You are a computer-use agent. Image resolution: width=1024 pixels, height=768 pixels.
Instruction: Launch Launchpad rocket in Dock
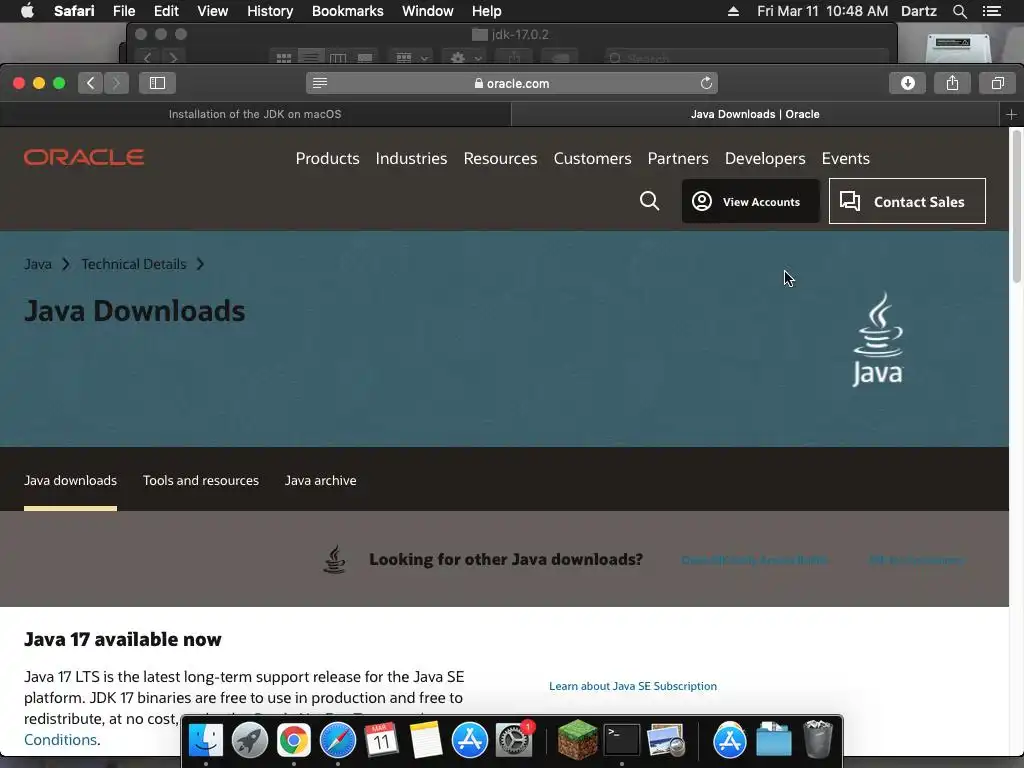click(249, 741)
